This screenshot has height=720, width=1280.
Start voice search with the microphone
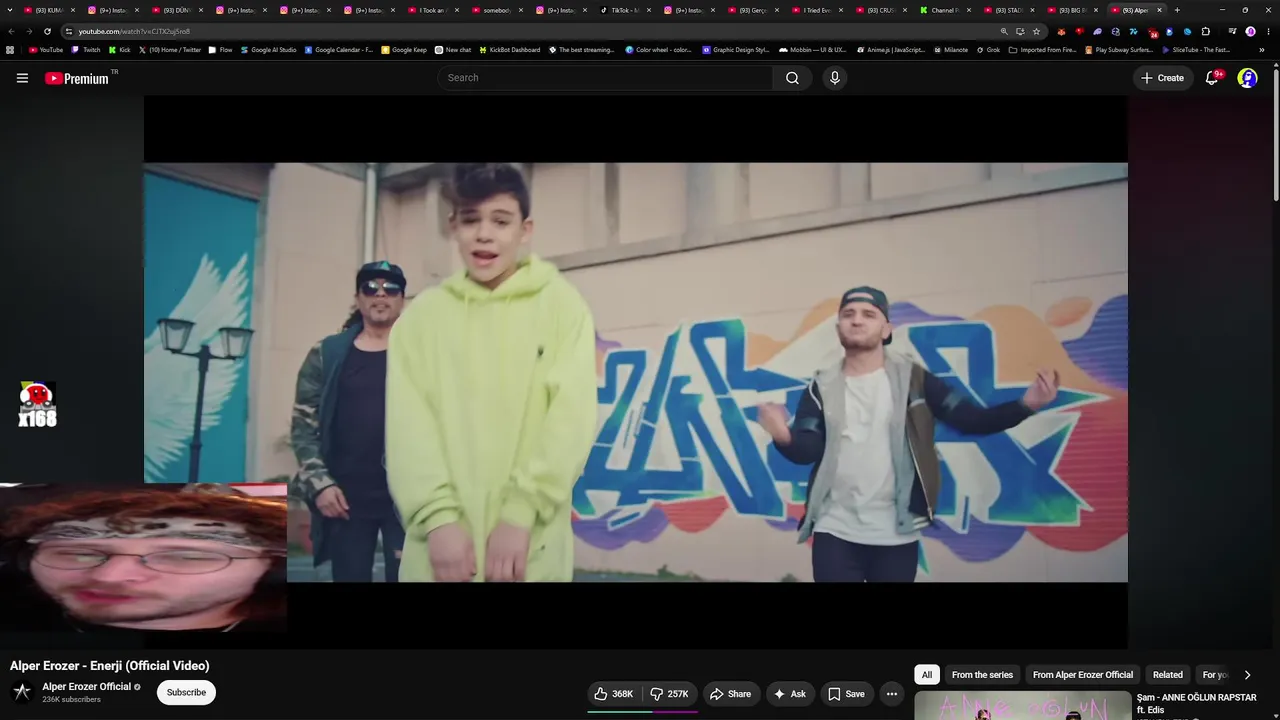click(x=835, y=78)
